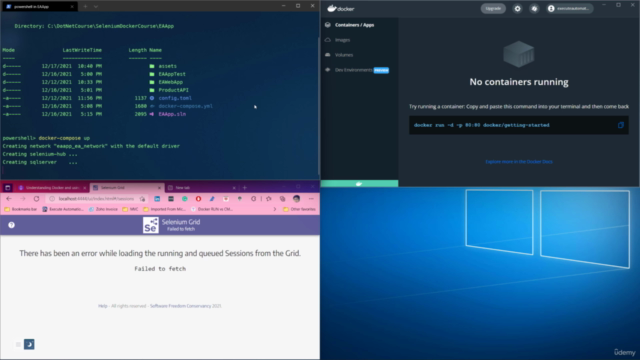Open browser Settings and more ellipsis
This screenshot has height=360, width=640.
click(311, 199)
